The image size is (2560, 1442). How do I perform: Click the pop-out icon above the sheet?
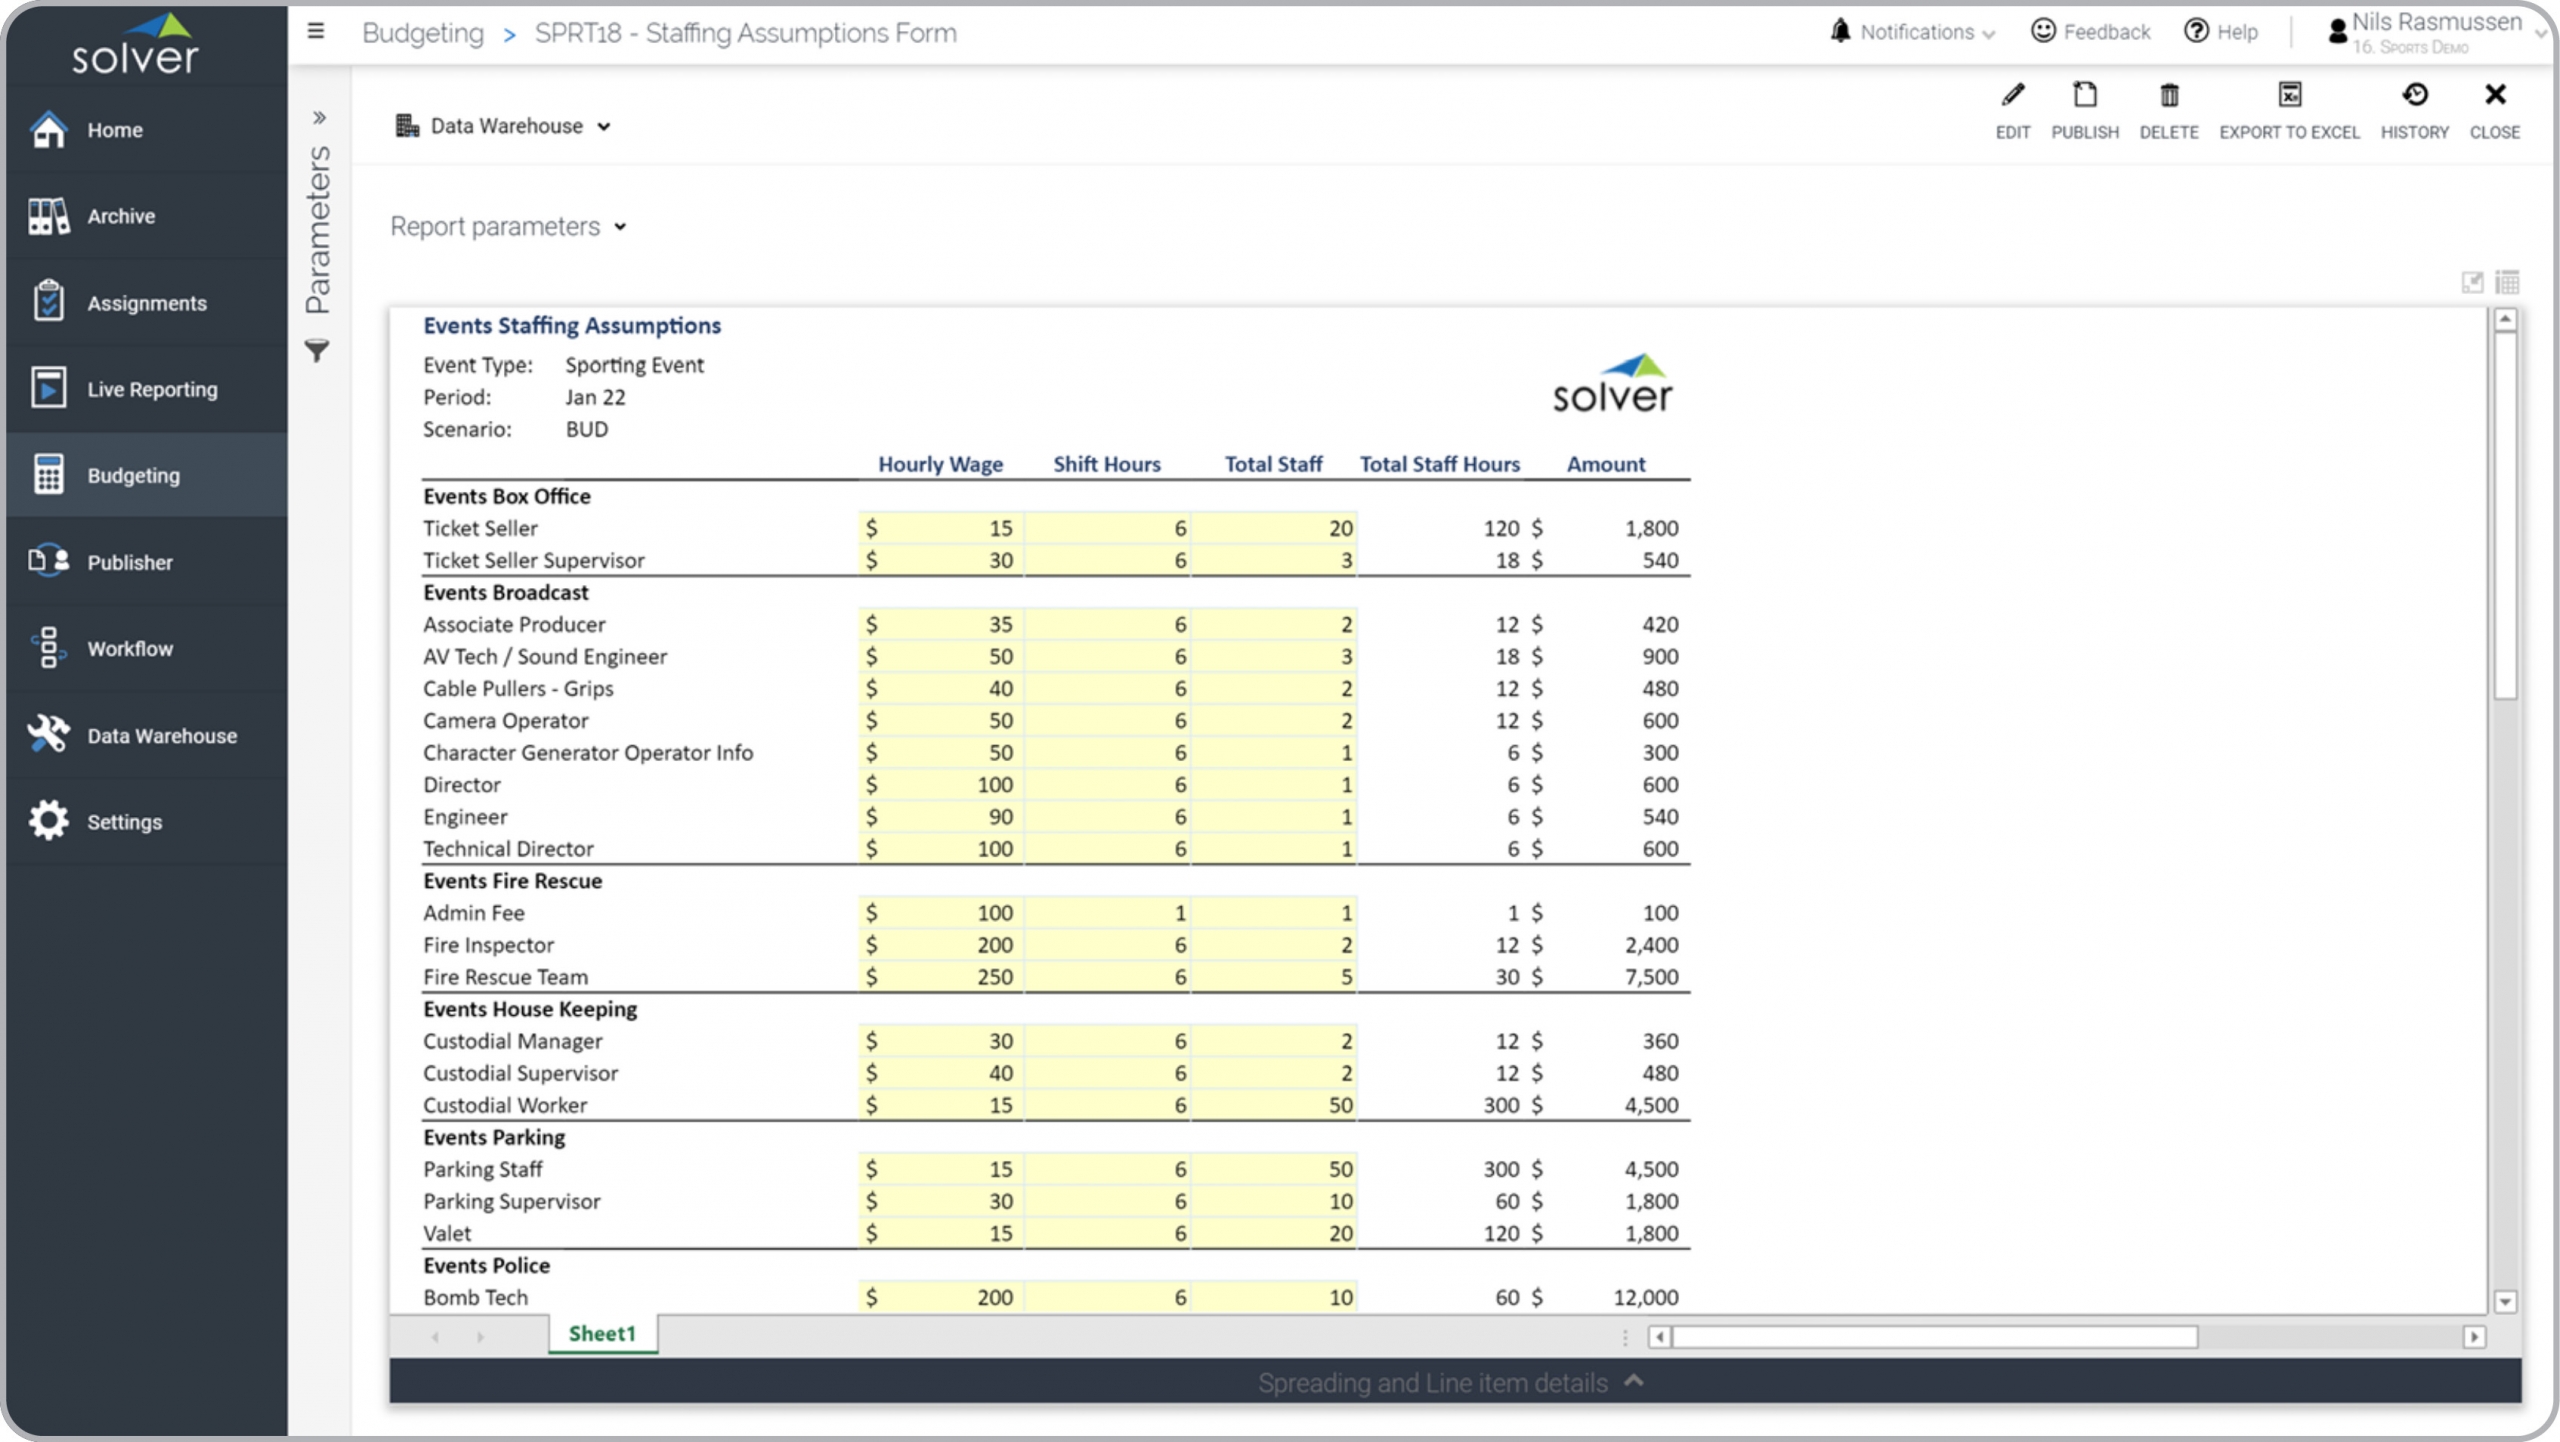(2472, 283)
